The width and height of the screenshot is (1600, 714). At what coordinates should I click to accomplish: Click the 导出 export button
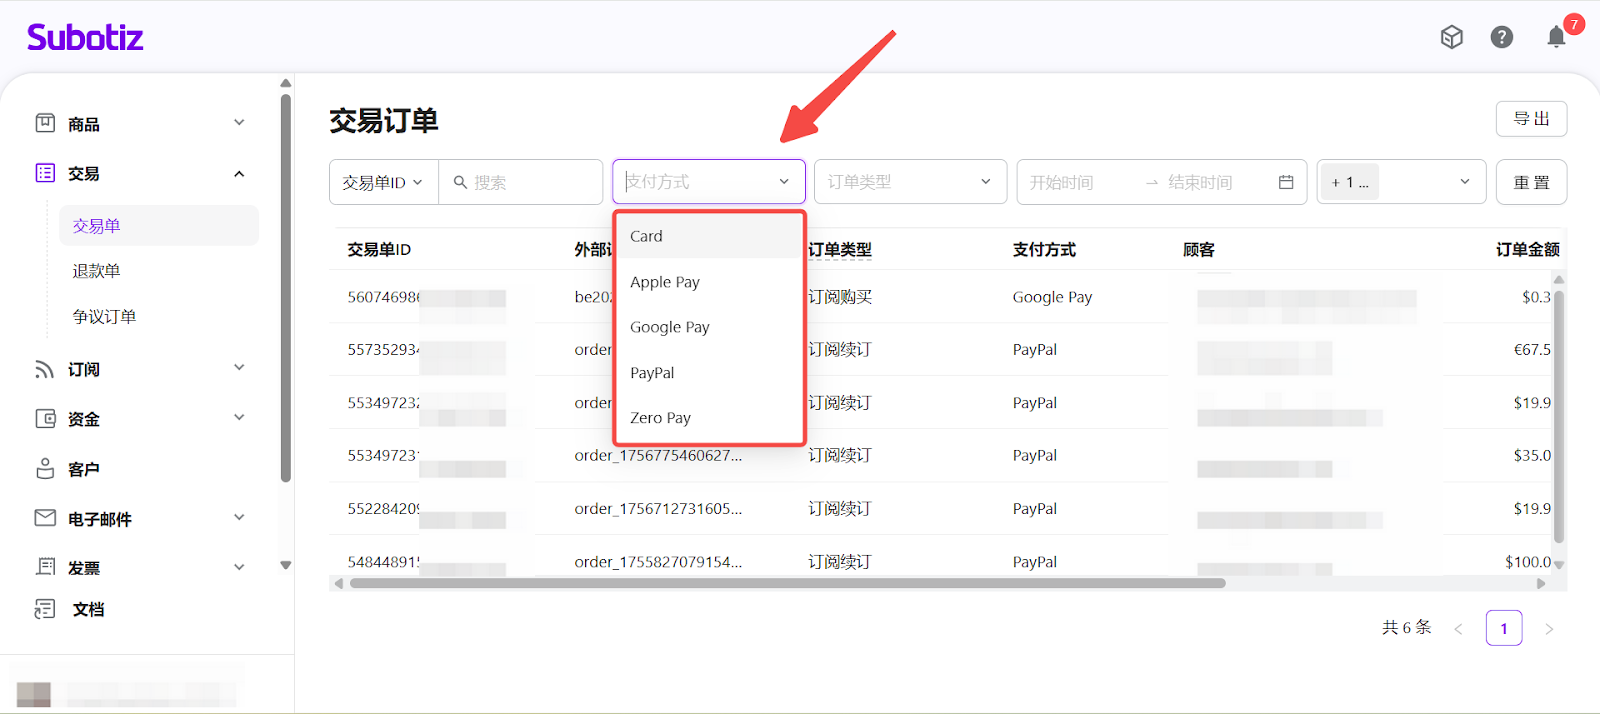(1530, 119)
